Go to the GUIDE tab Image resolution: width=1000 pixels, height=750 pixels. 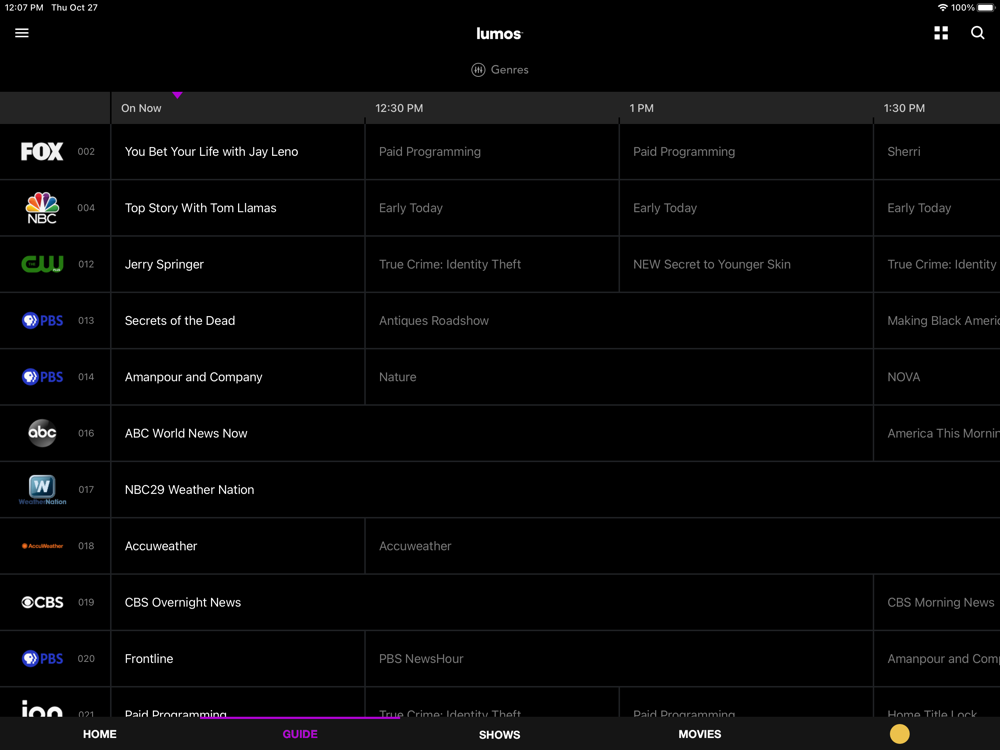click(x=300, y=734)
